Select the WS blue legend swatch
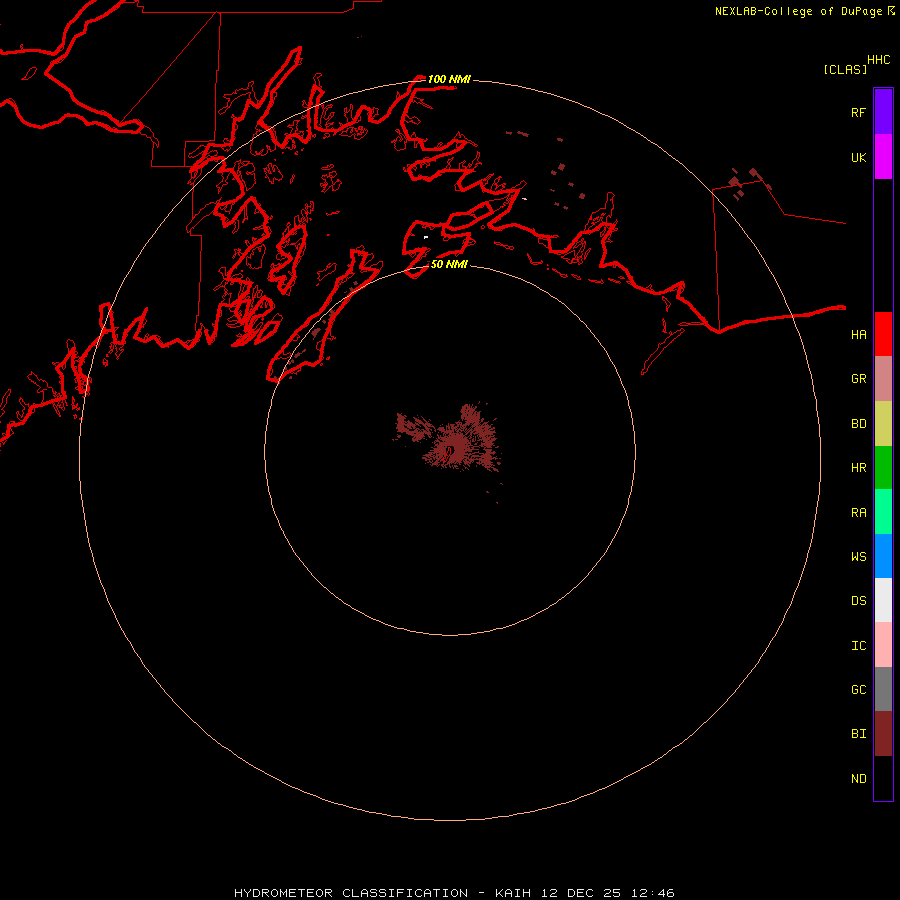Viewport: 900px width, 900px height. [883, 556]
